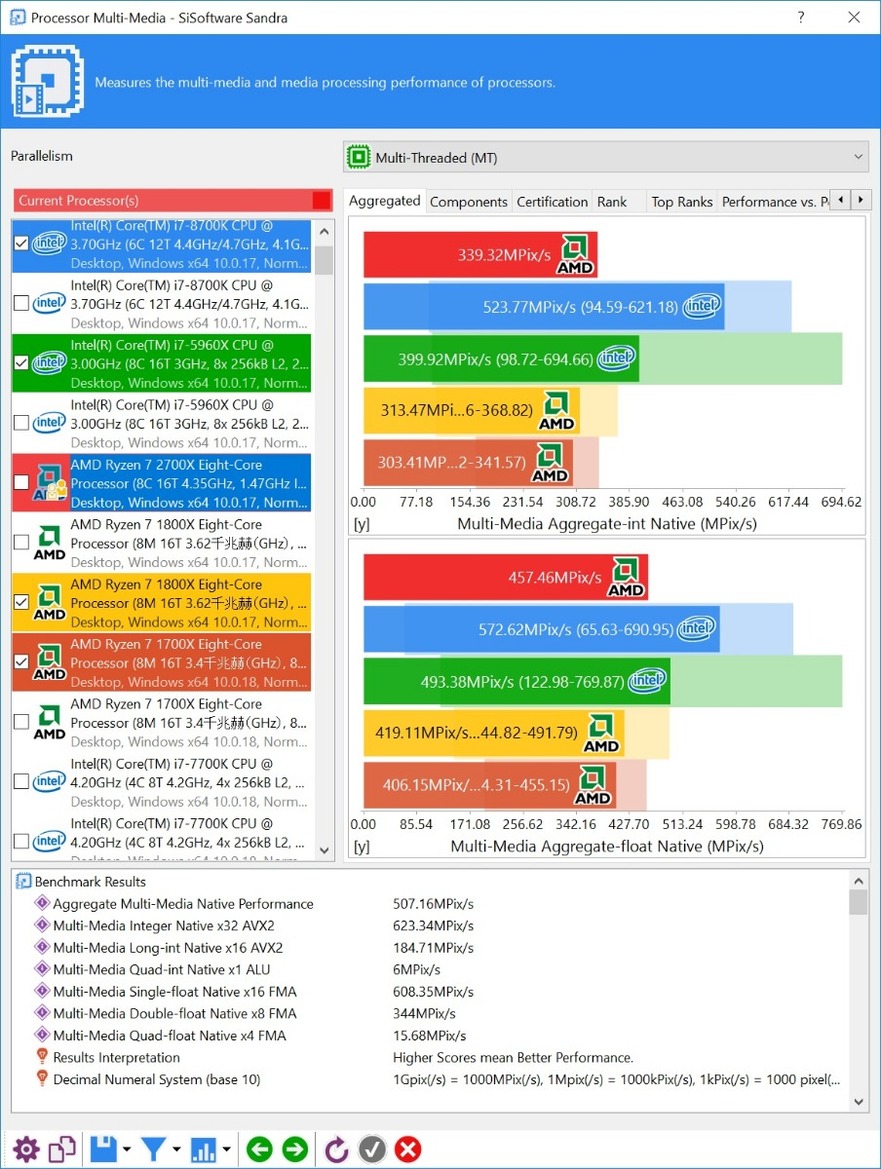Click the red 339.32MPix/s bar
Image resolution: width=881 pixels, height=1169 pixels.
(481, 254)
